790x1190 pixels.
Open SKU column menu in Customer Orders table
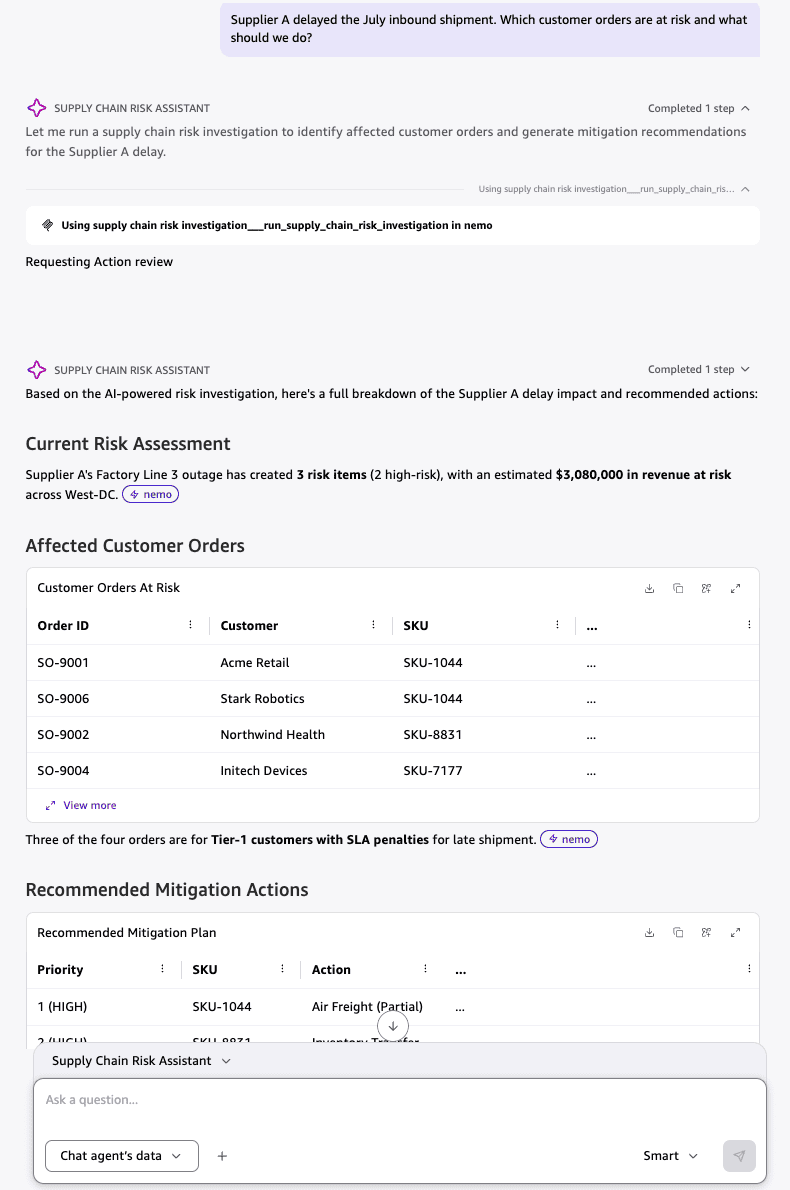click(x=557, y=625)
